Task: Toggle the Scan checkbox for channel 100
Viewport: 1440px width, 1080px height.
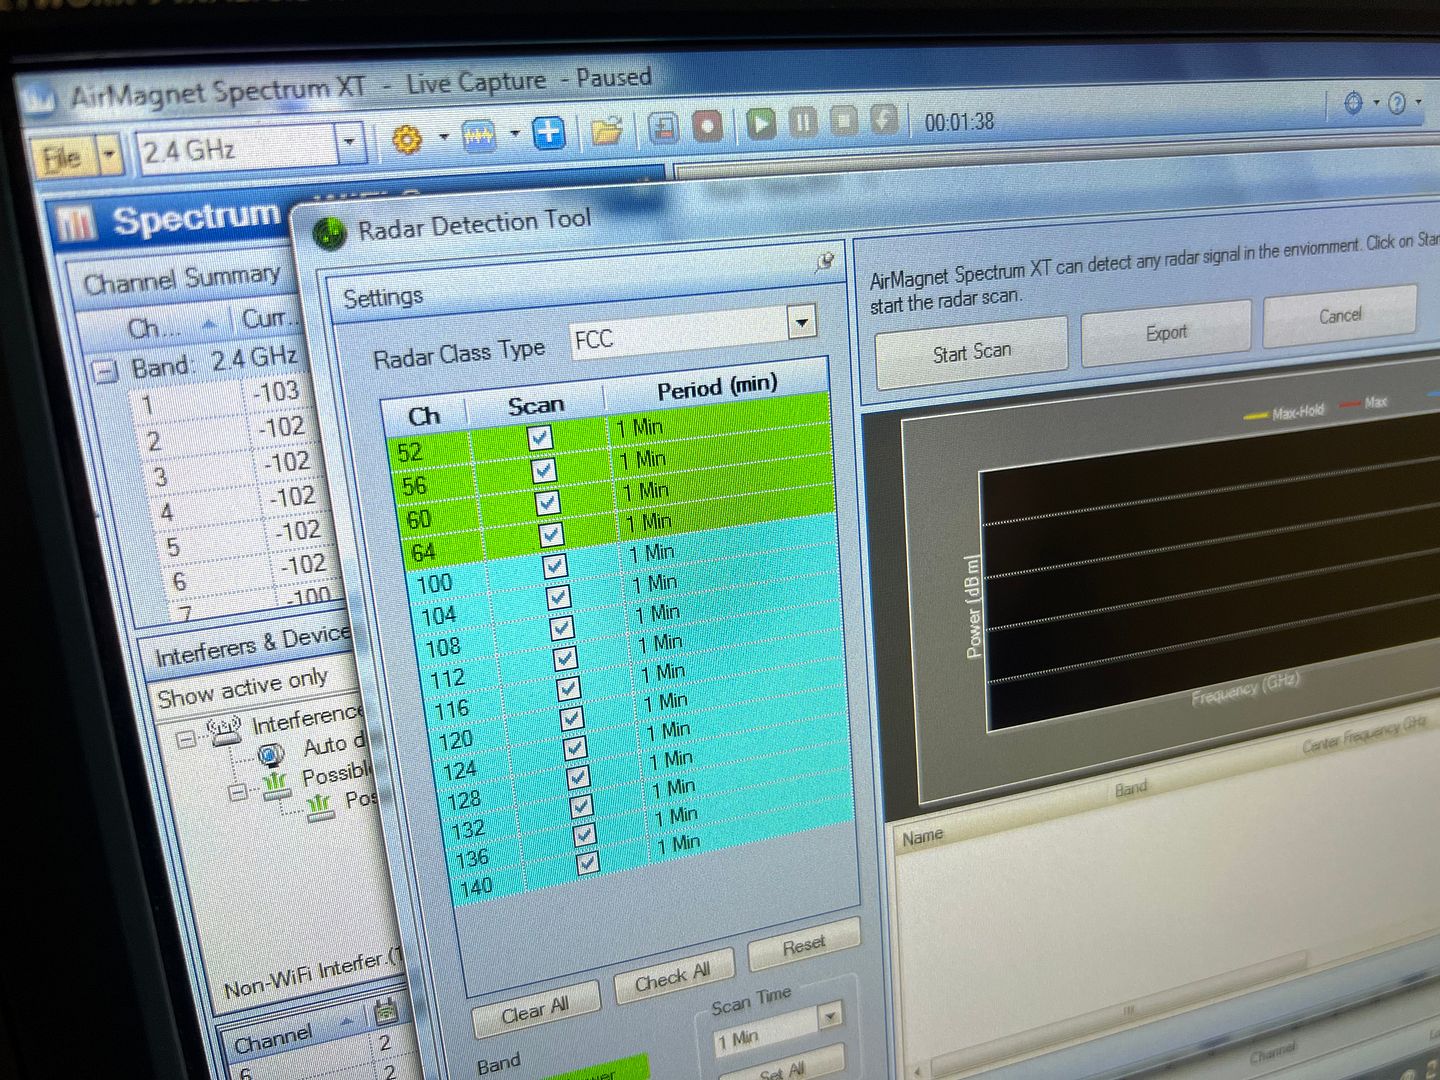Action: 555,566
